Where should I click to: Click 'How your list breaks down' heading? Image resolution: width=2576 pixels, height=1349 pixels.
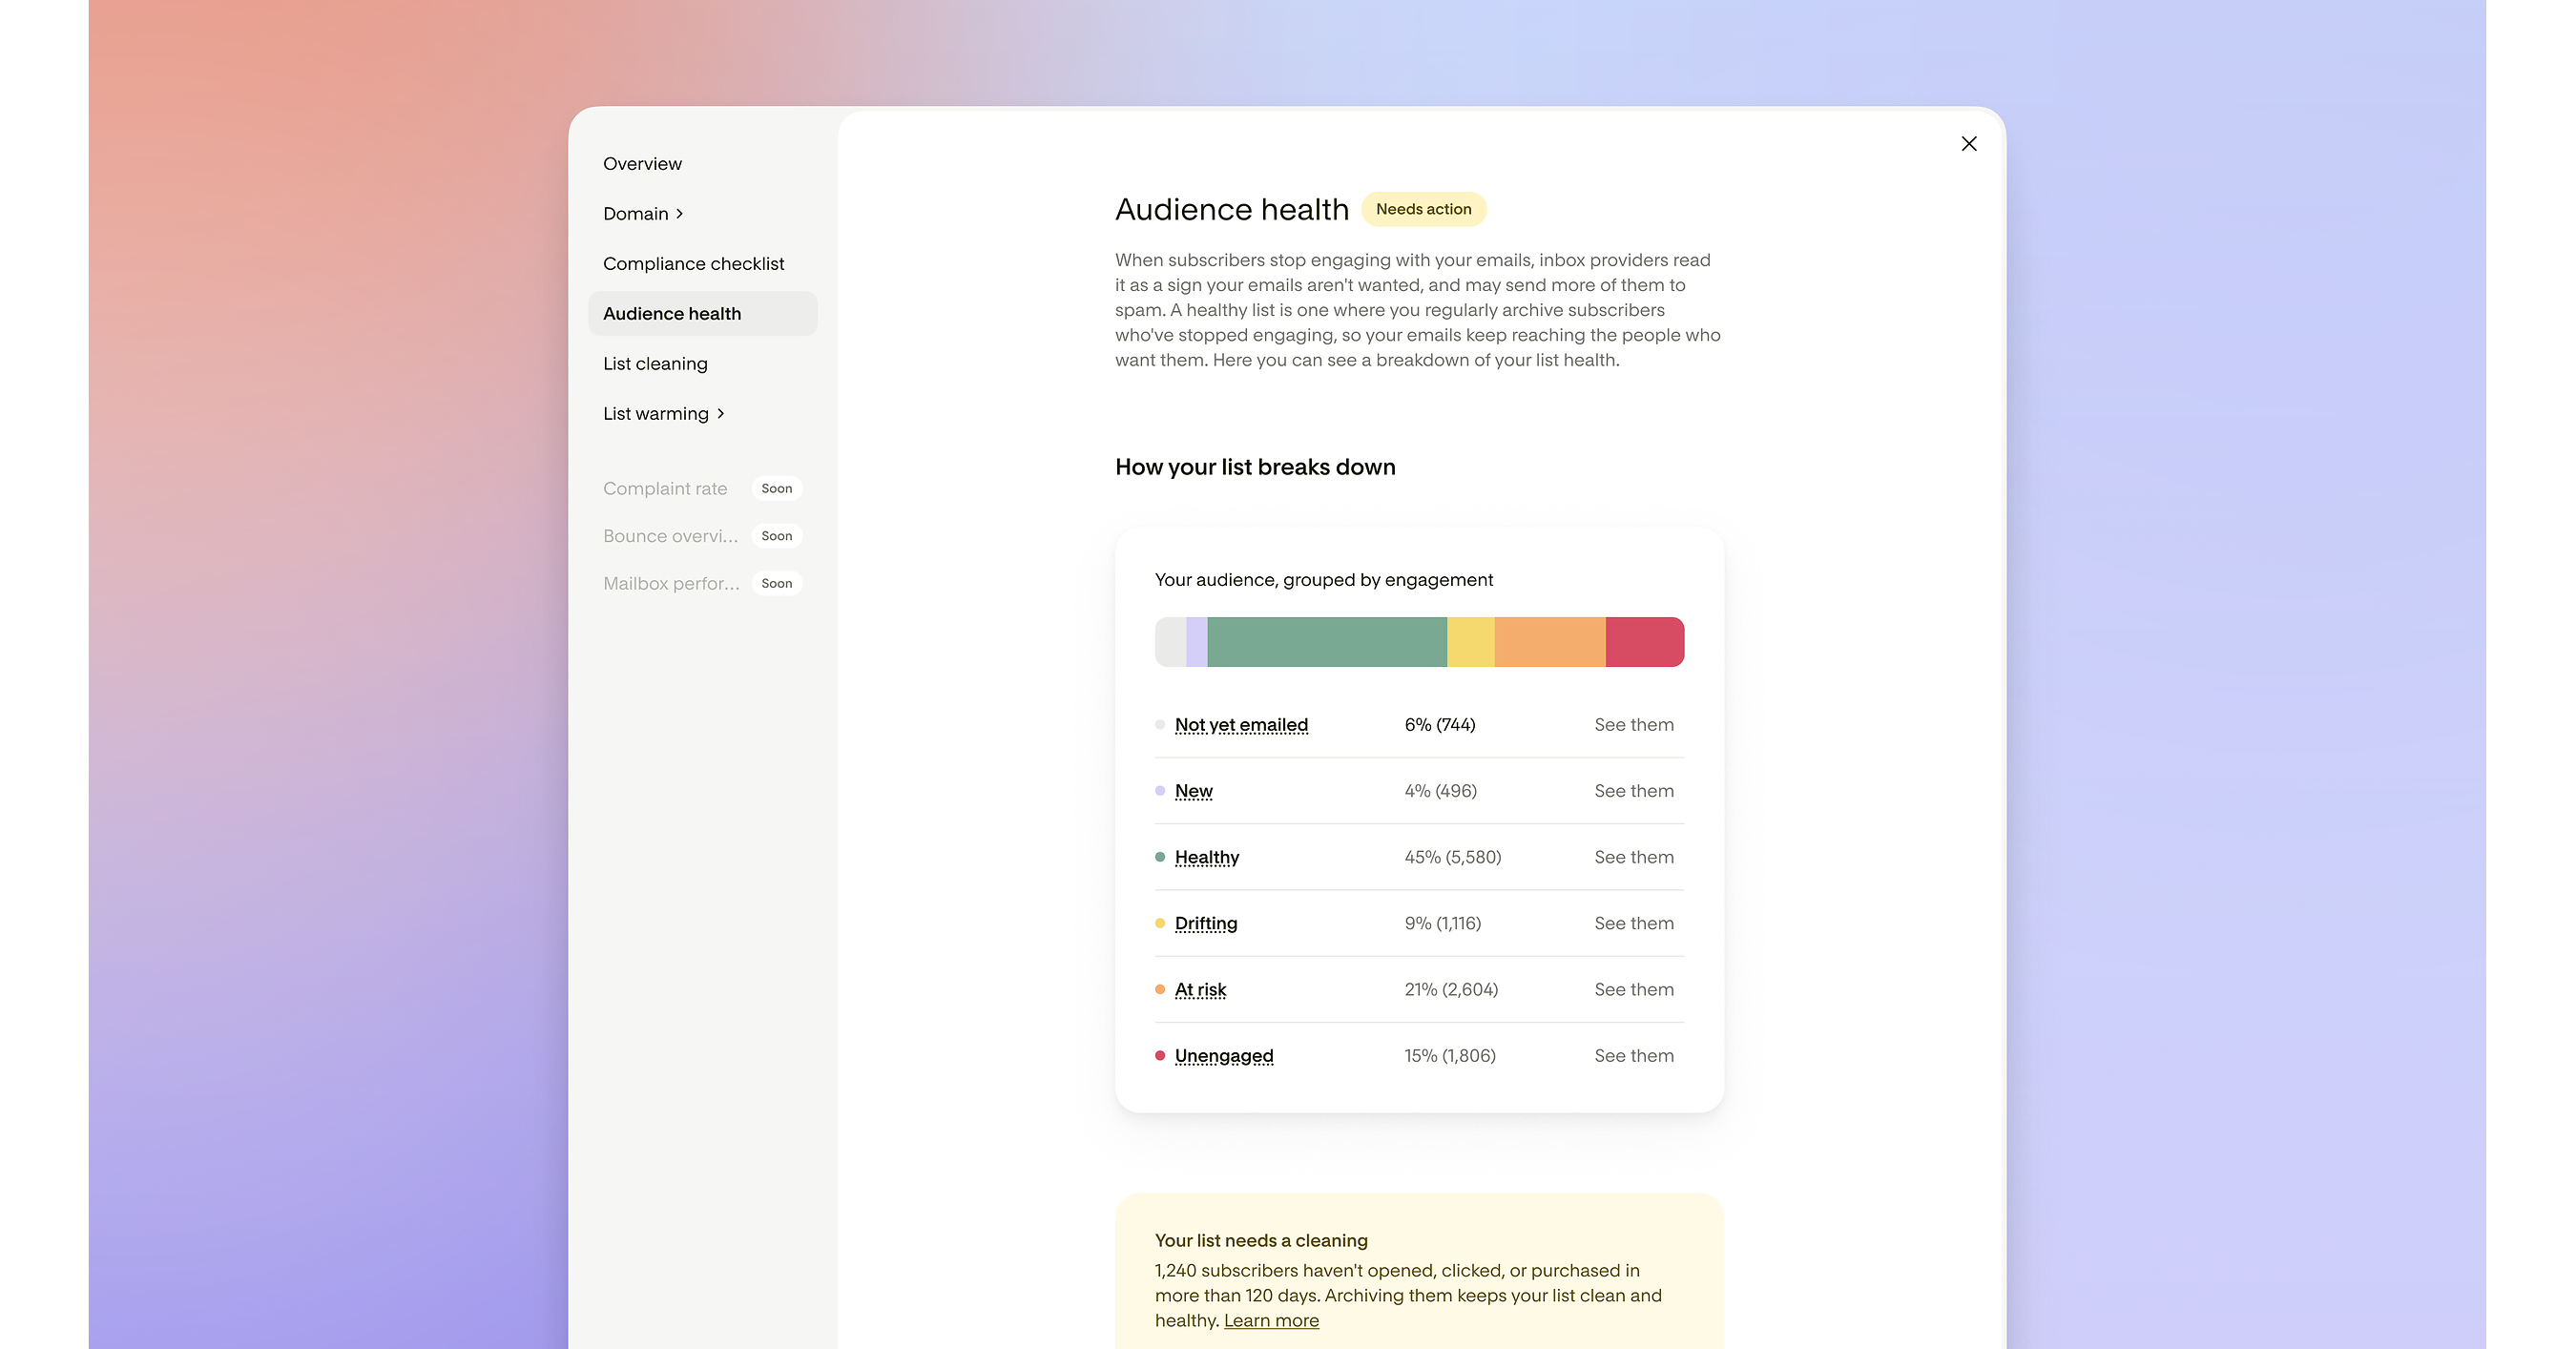(1254, 467)
